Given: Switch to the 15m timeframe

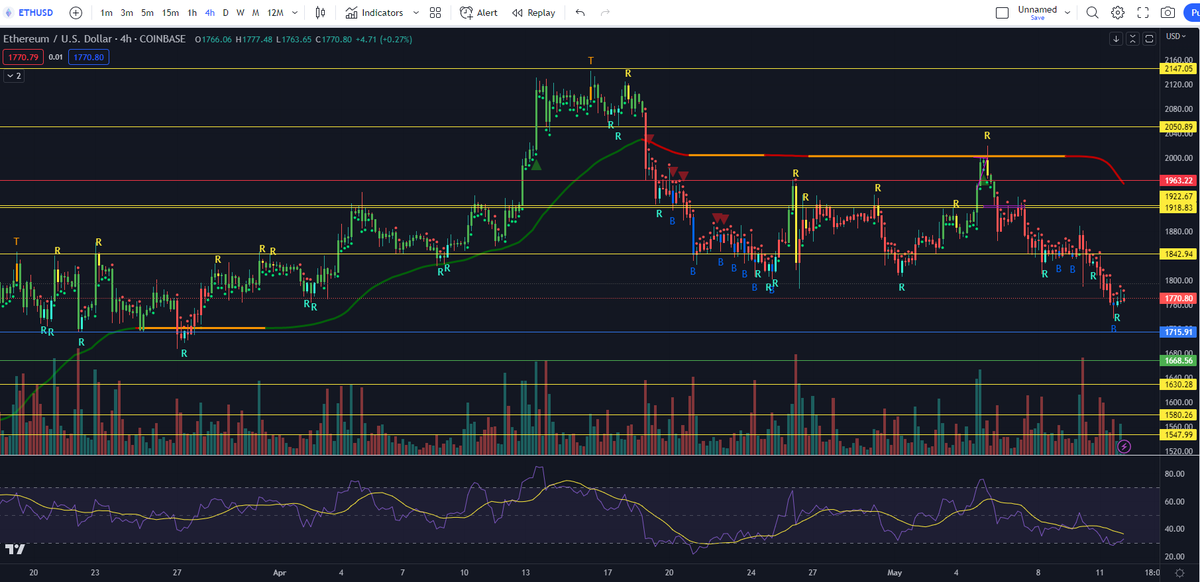Looking at the screenshot, I should coord(171,13).
